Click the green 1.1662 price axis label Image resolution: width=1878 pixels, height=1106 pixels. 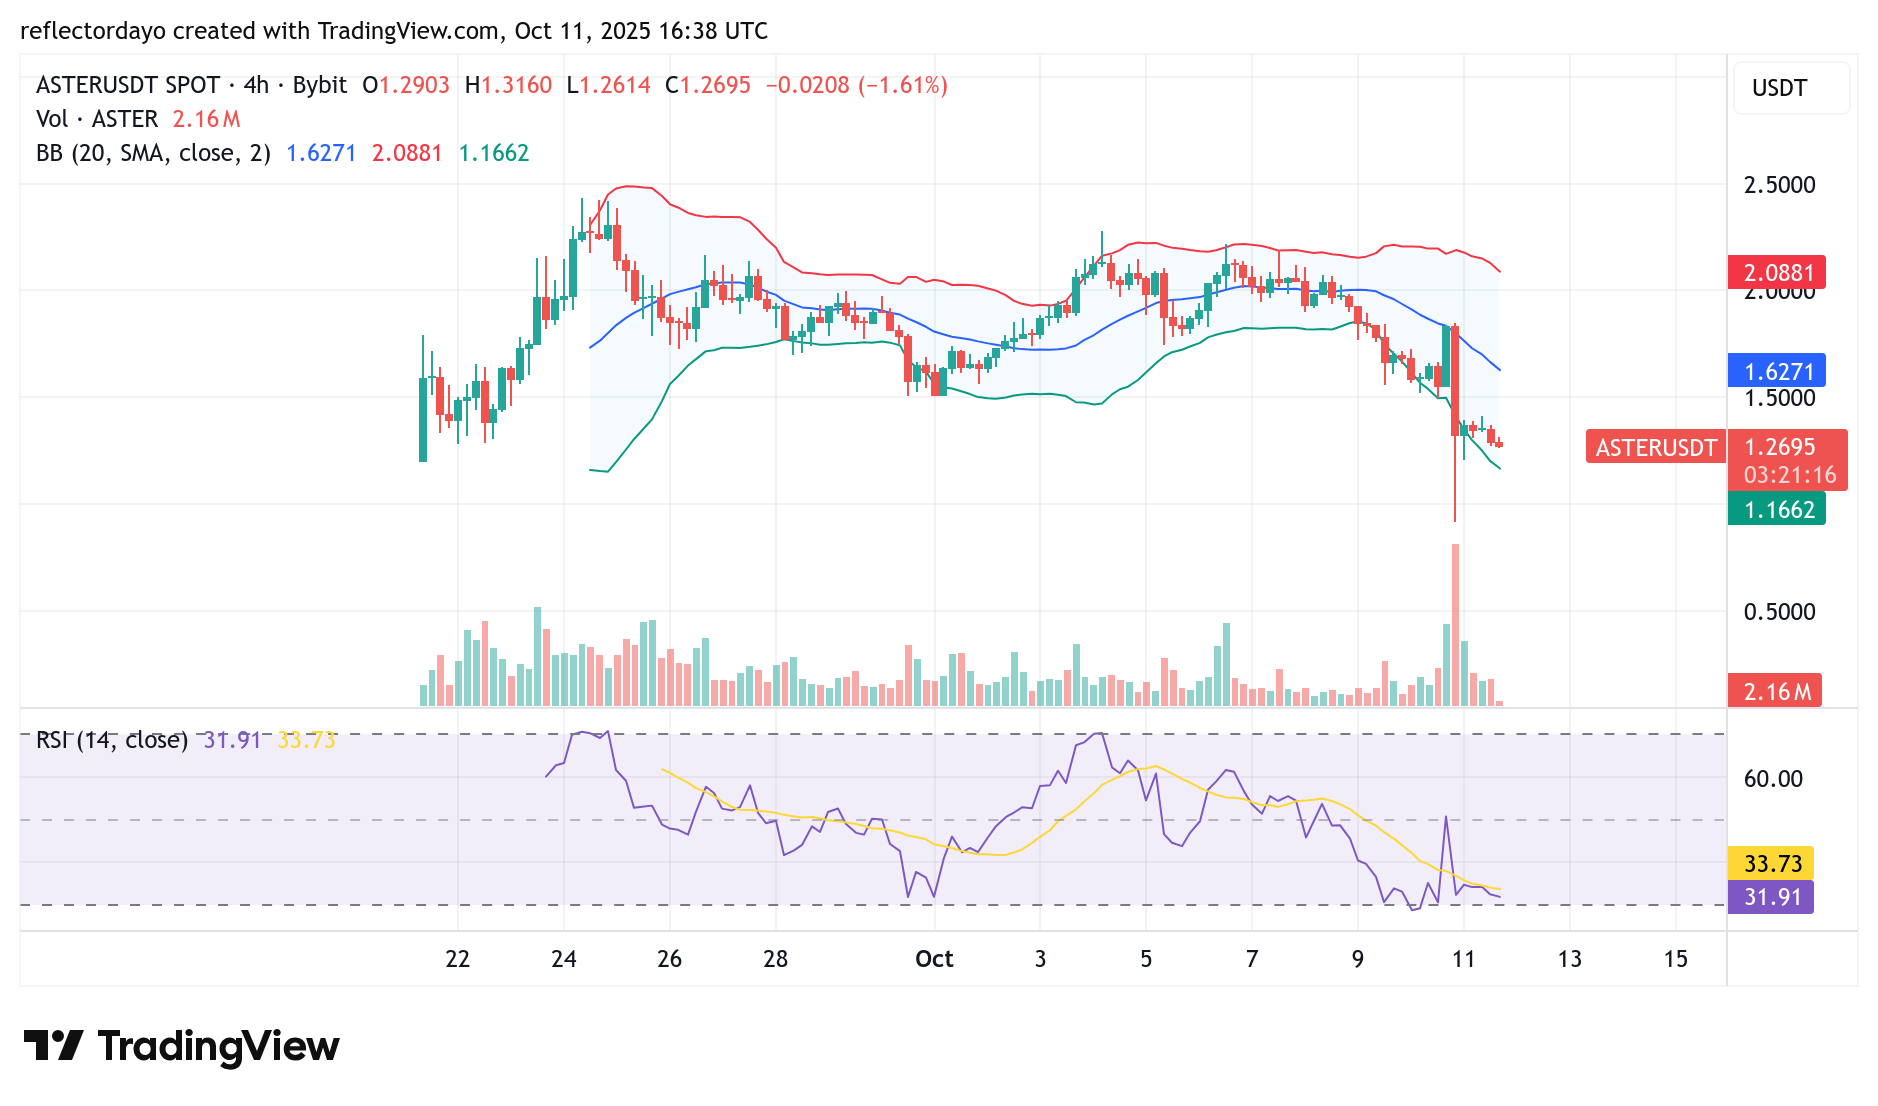[x=1777, y=509]
